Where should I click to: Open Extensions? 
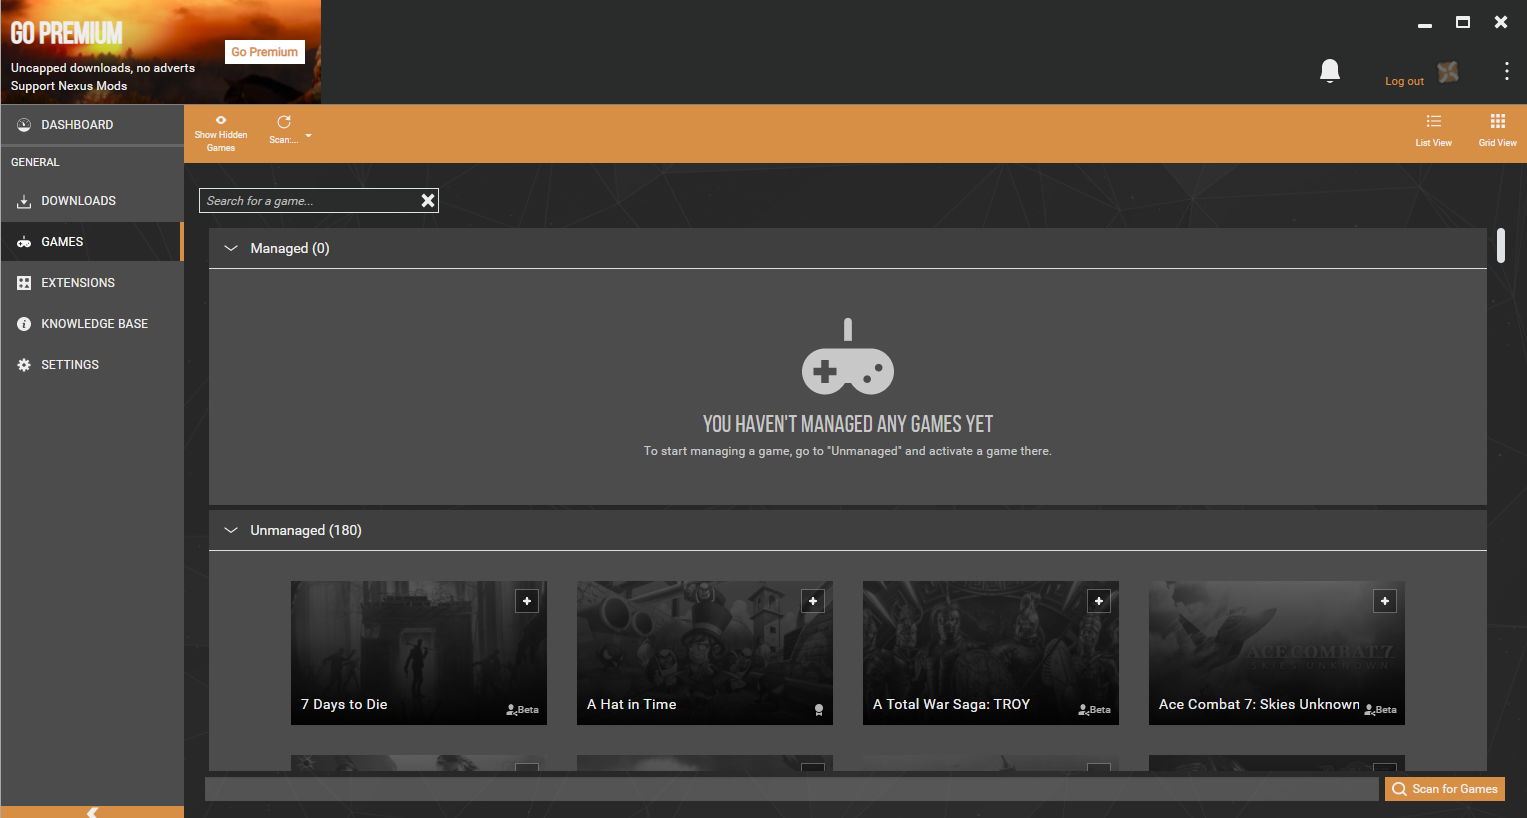click(x=92, y=283)
